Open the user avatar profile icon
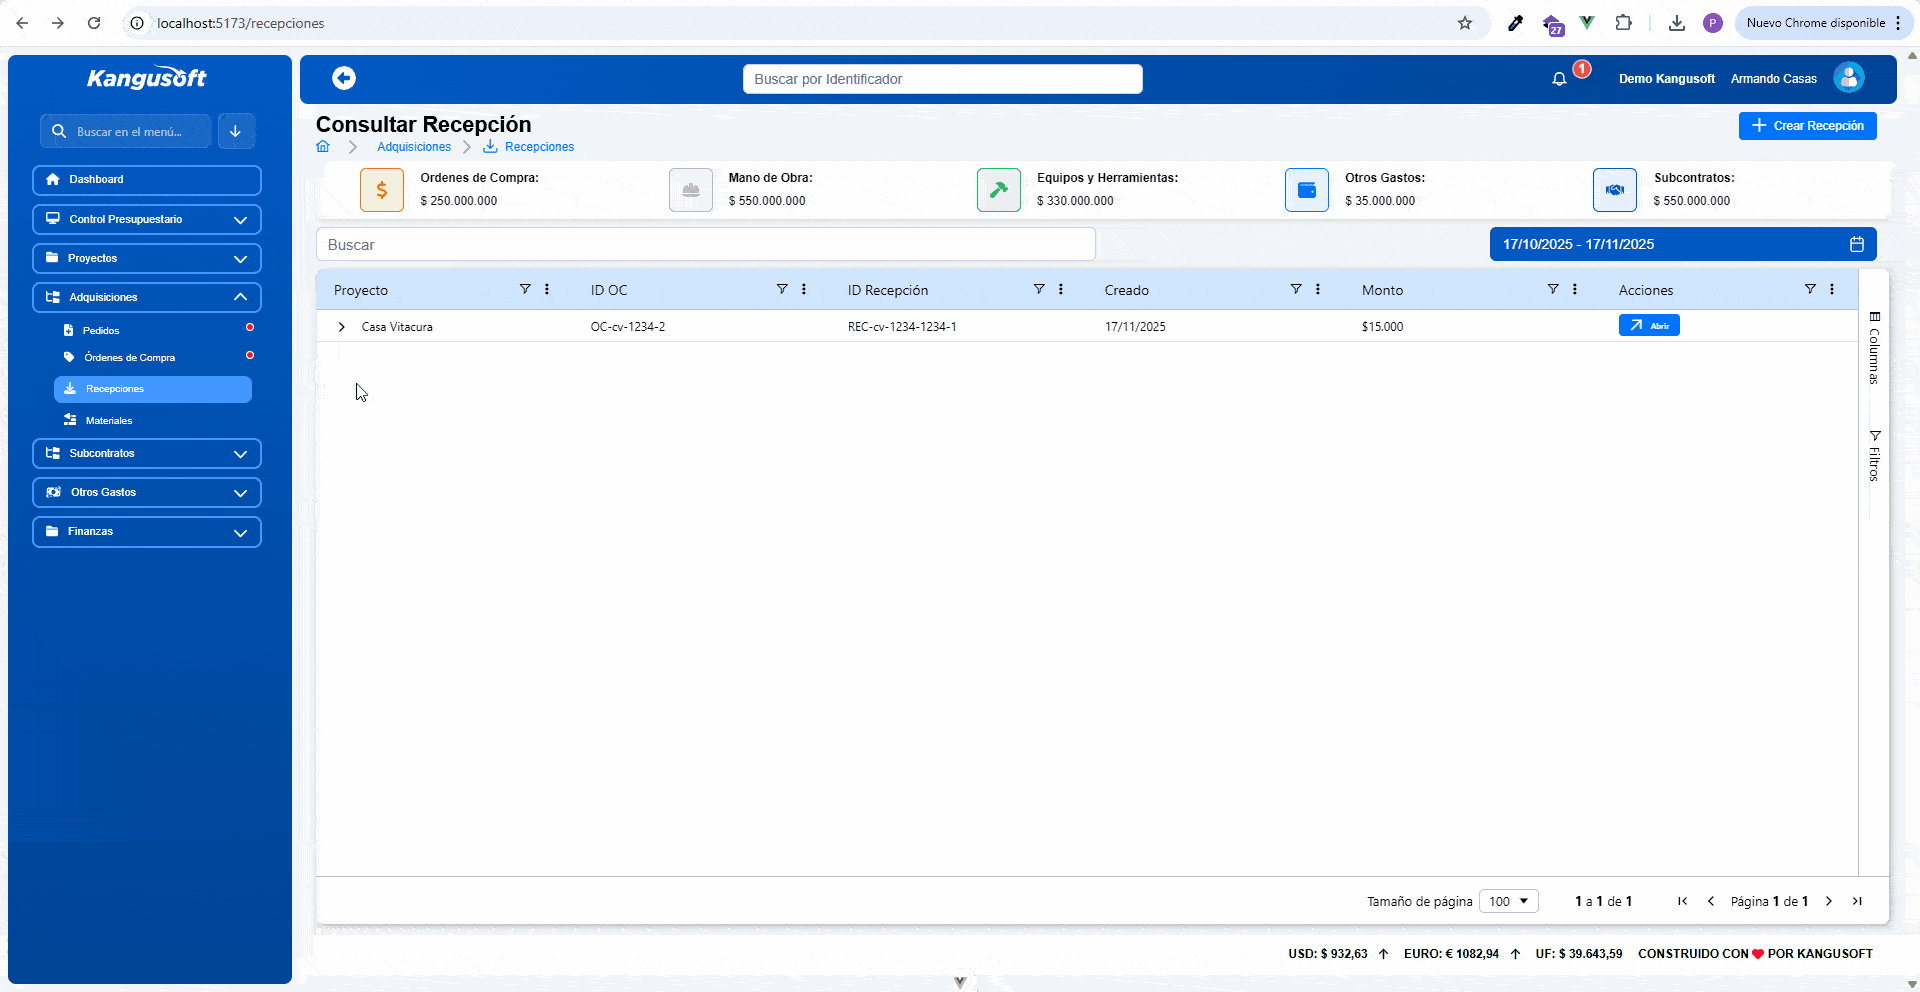 tap(1849, 78)
